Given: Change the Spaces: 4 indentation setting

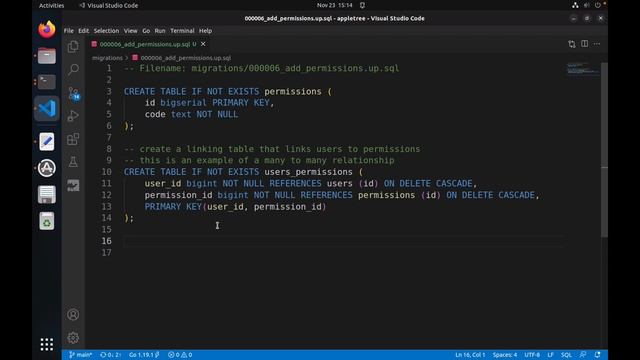Looking at the screenshot, I should tap(504, 355).
